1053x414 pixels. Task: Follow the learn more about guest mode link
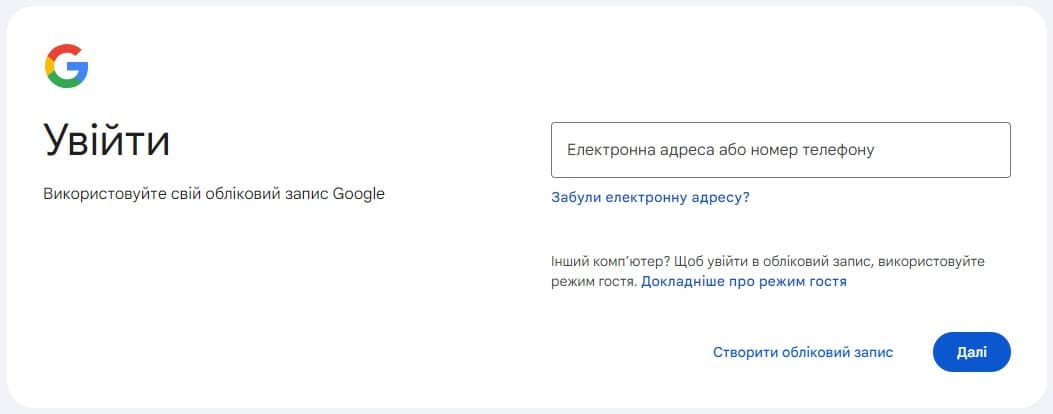pos(744,282)
